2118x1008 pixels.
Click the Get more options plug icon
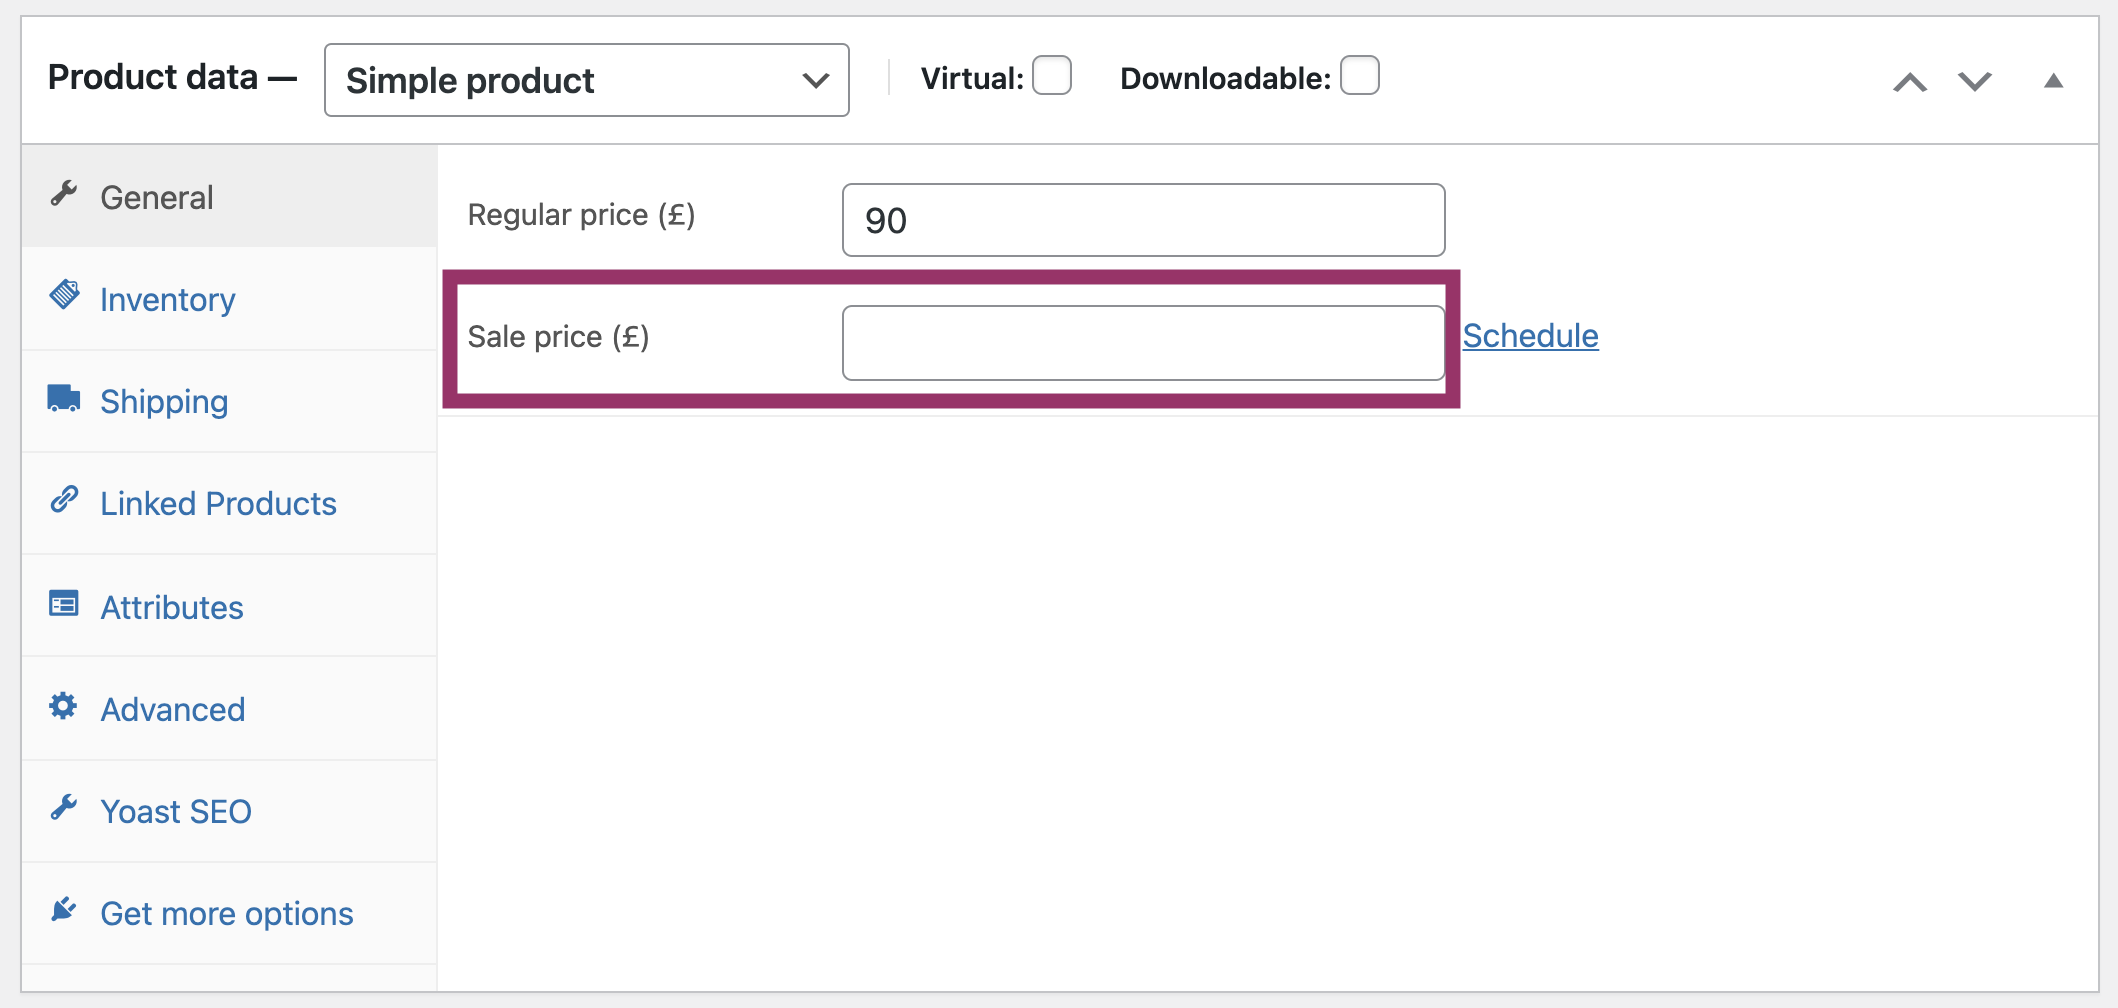64,909
